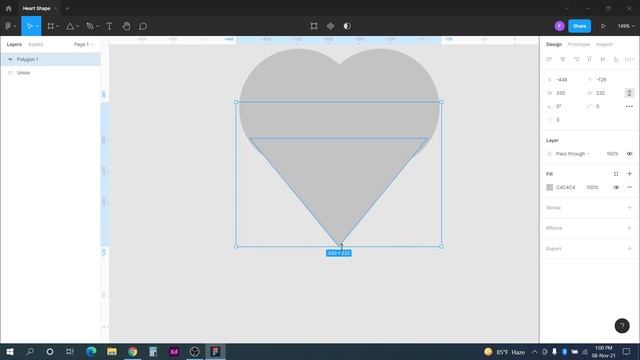Add a new file tab with plus
Viewport: 640px width, 360px height.
coord(67,8)
